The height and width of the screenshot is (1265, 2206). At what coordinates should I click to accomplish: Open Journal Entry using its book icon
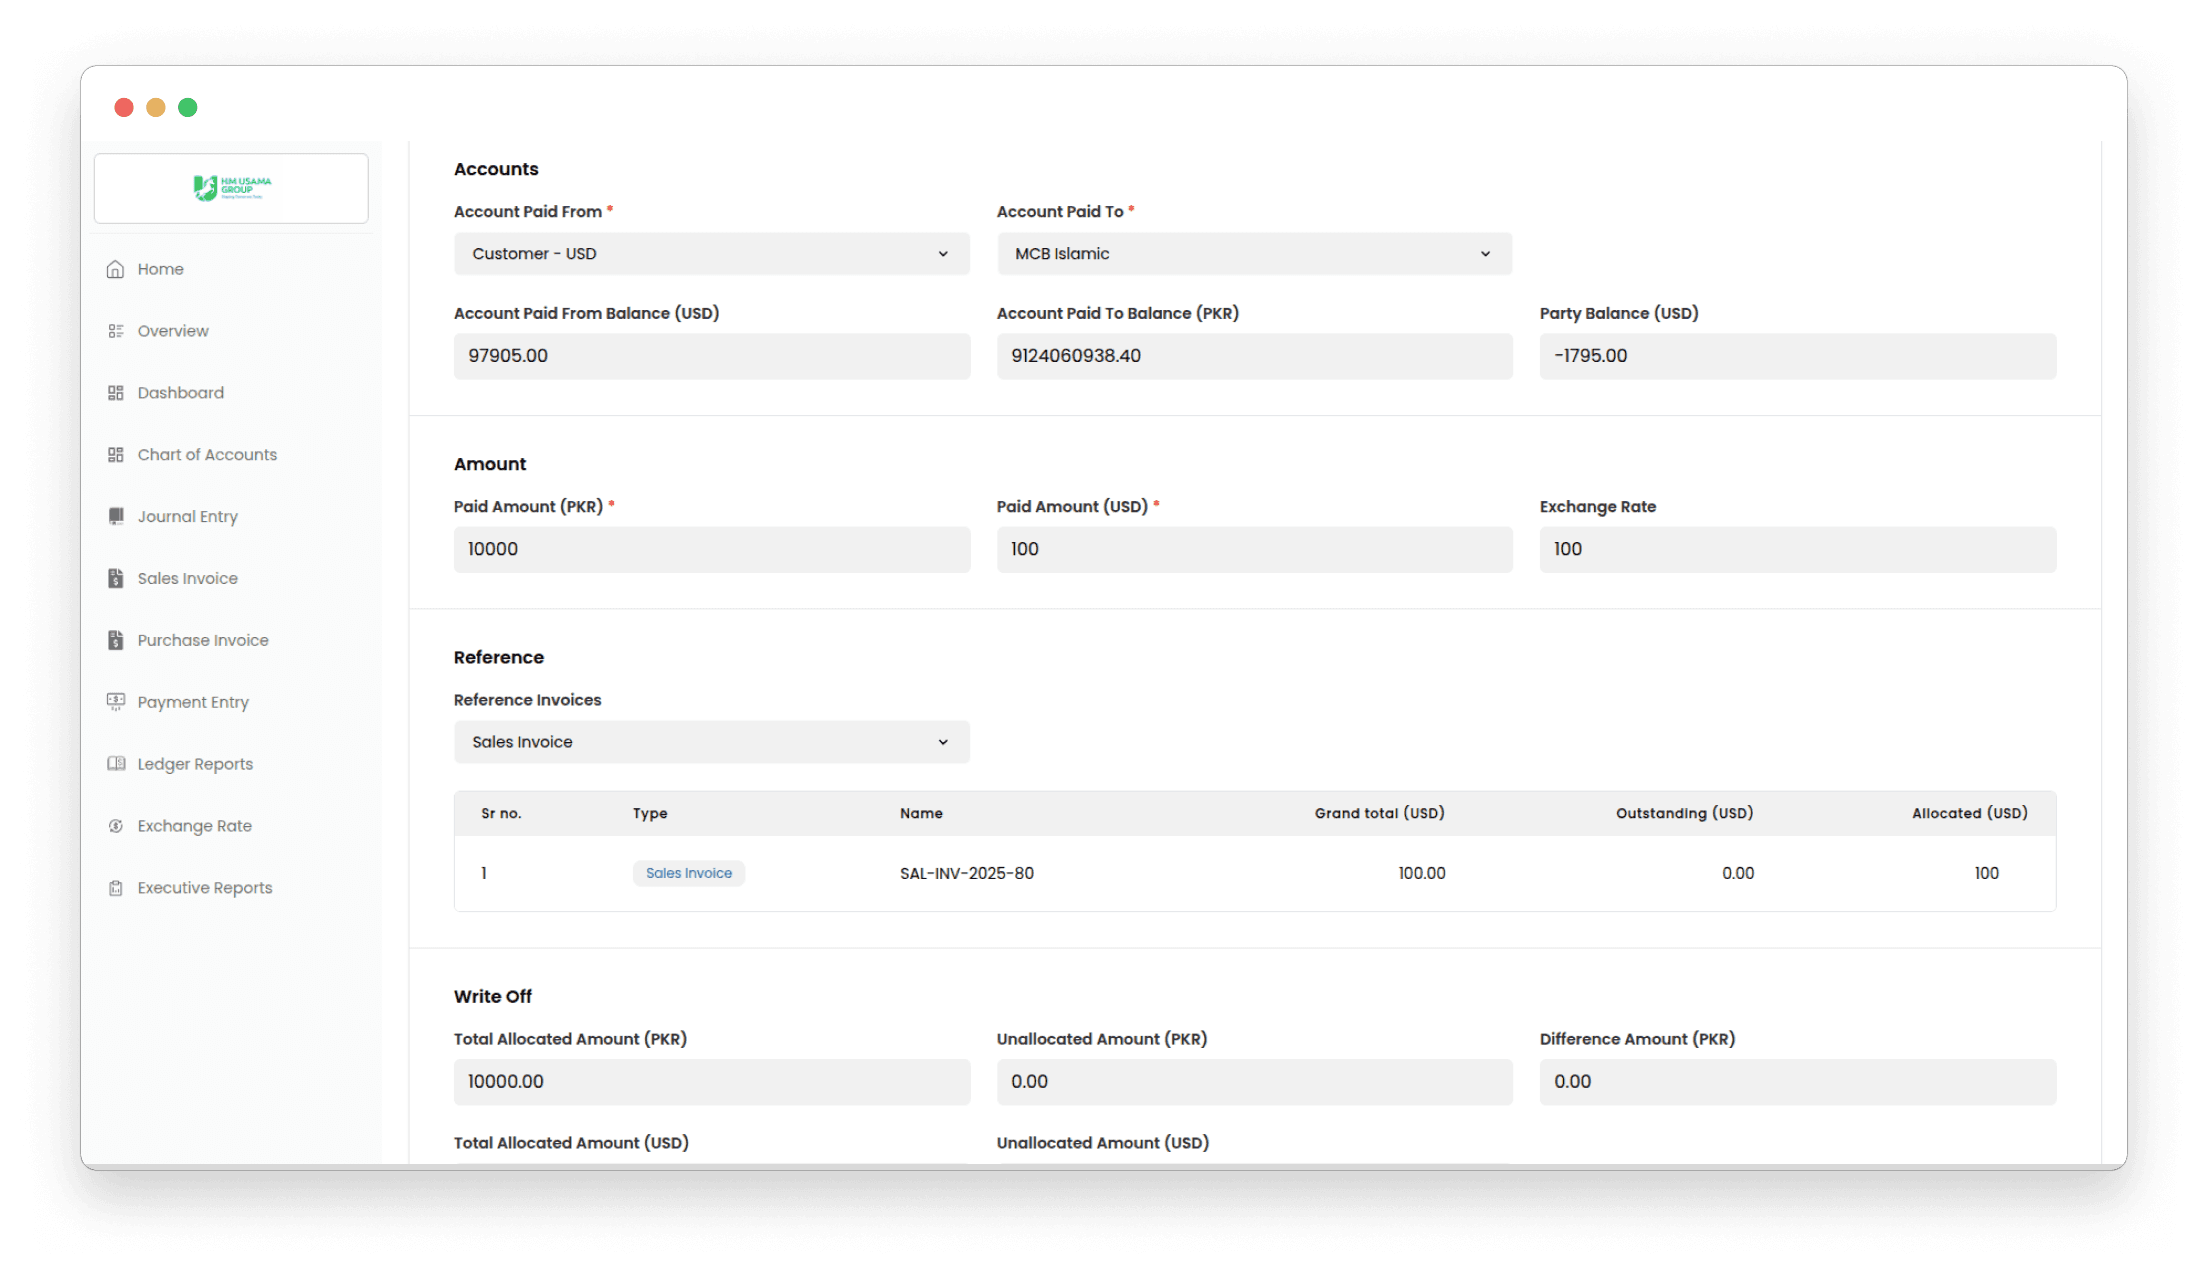click(x=115, y=516)
